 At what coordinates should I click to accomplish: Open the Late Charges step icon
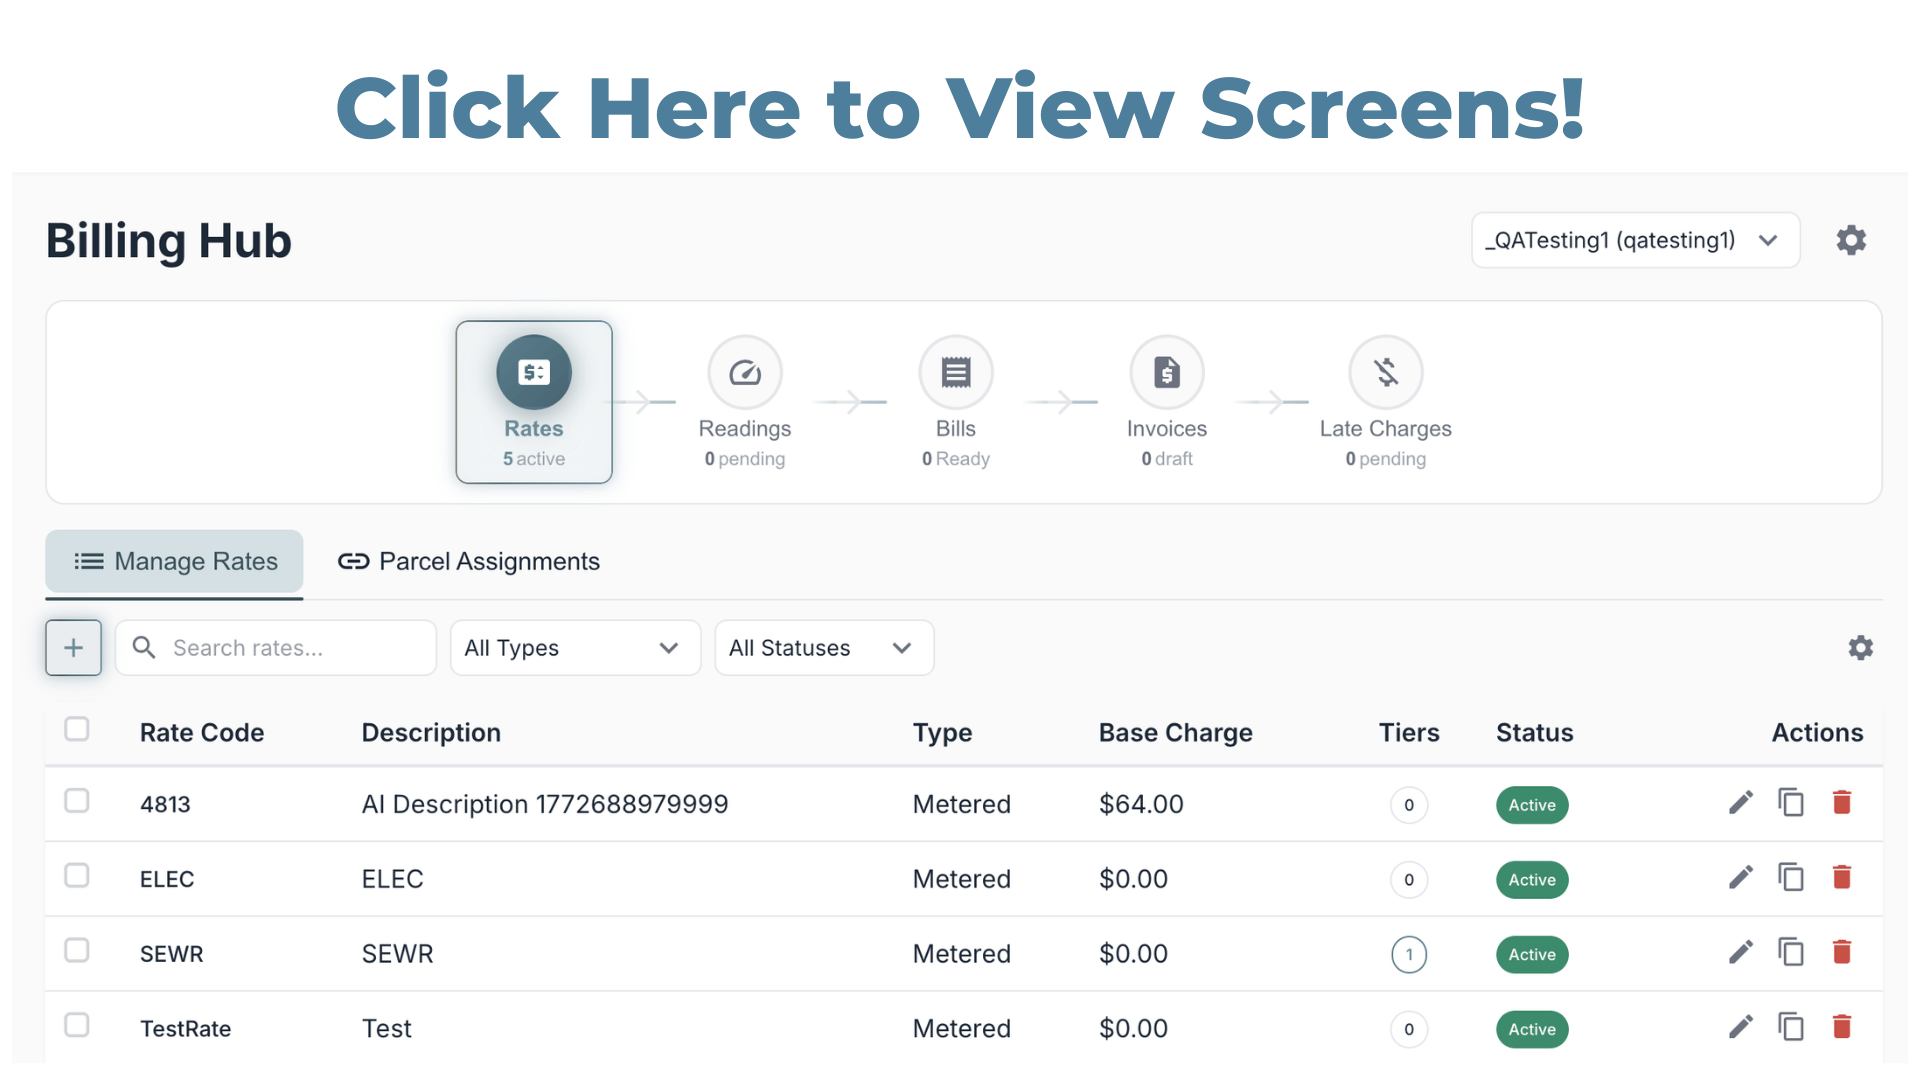(x=1386, y=372)
